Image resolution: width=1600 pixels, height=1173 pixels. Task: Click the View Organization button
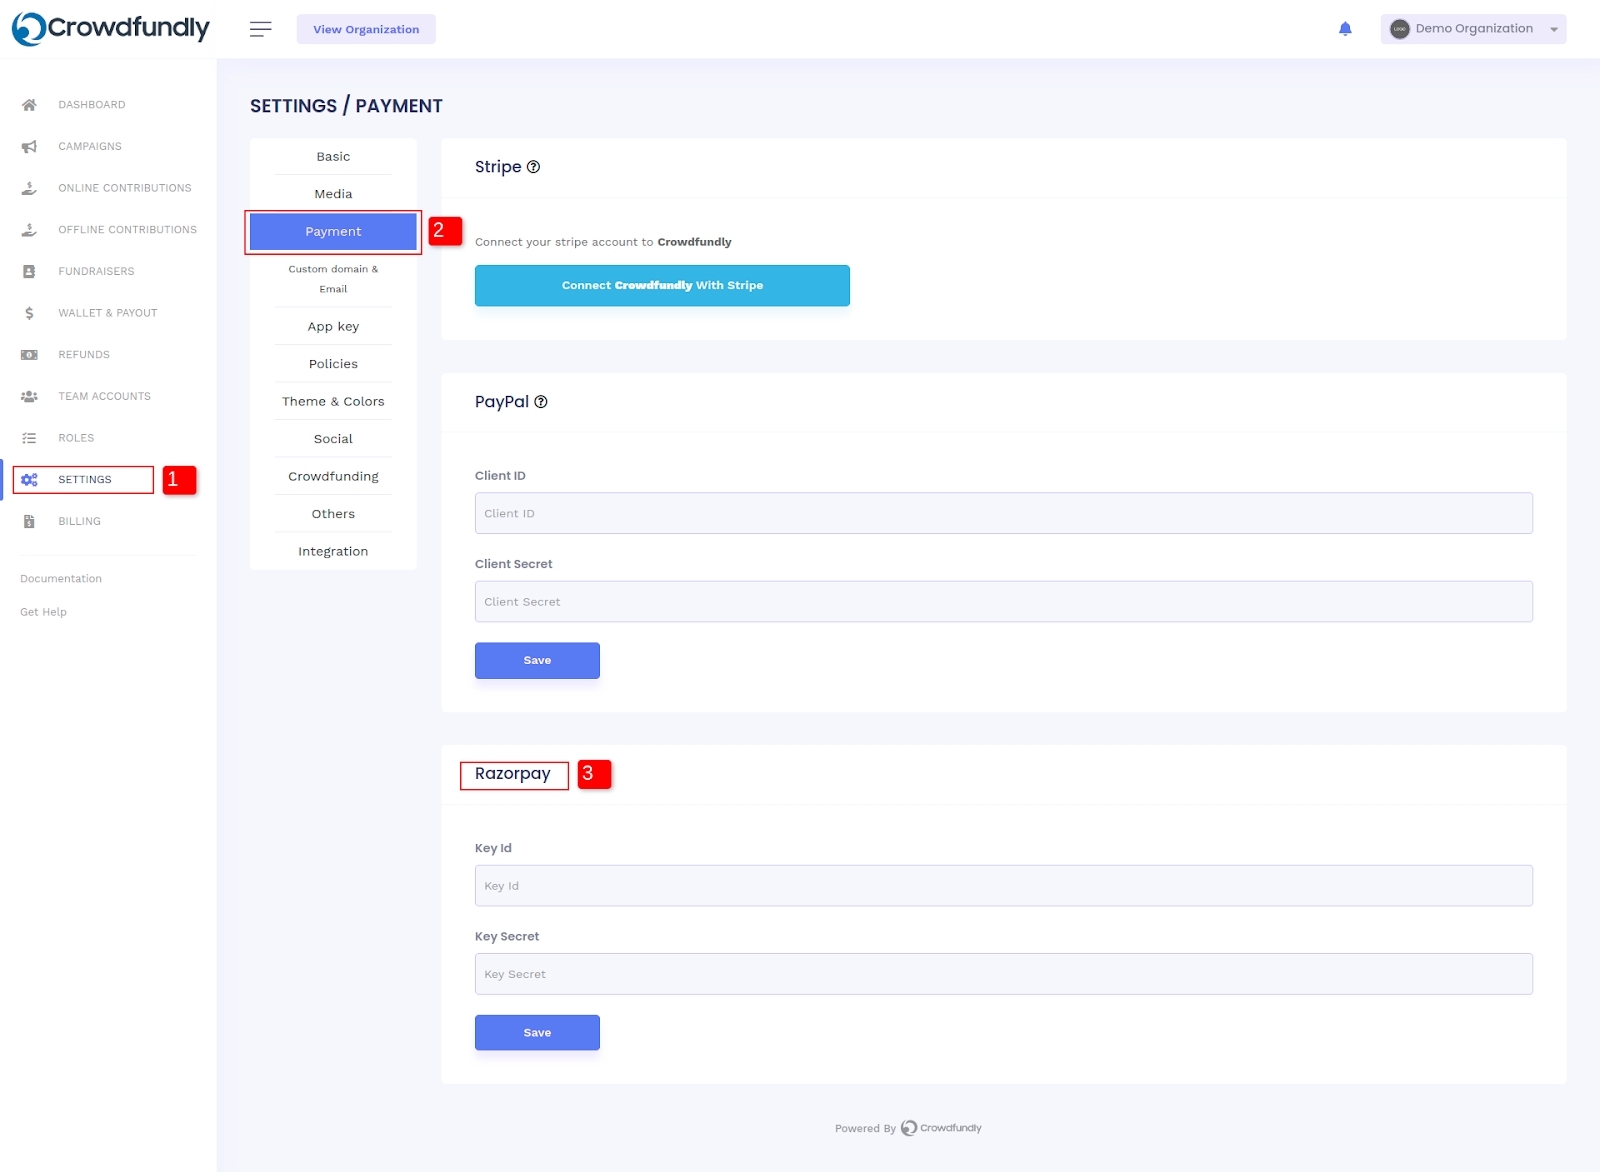coord(366,29)
